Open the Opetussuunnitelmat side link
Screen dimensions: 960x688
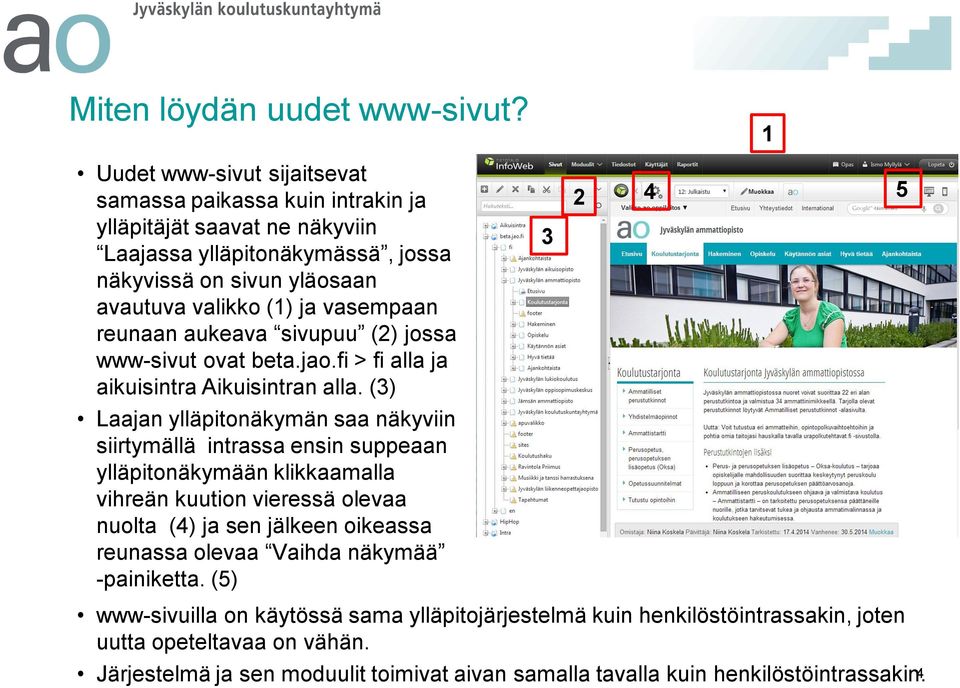point(654,484)
